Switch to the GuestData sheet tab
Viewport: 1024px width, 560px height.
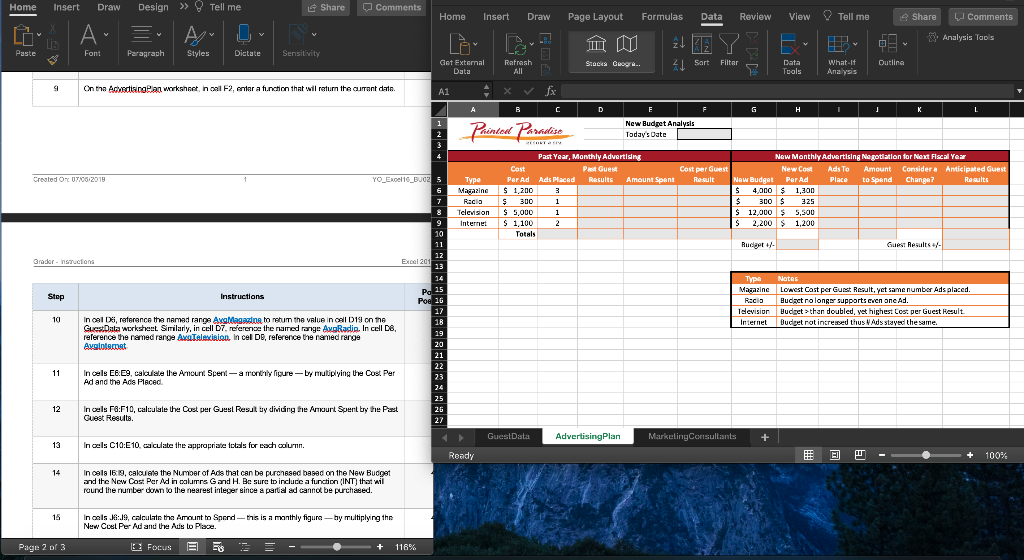[508, 437]
